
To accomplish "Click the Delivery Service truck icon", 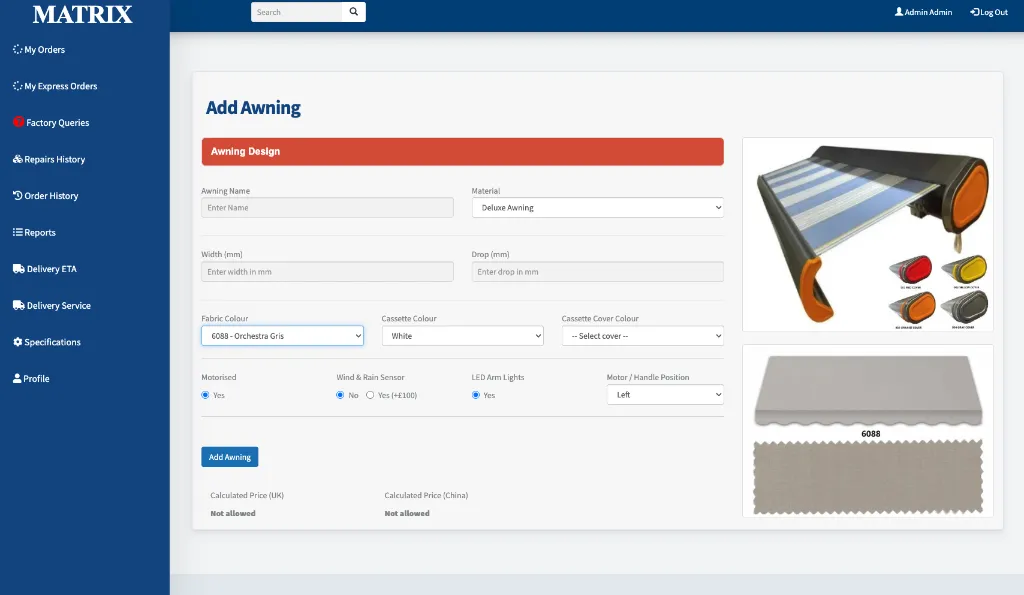I will [x=19, y=305].
